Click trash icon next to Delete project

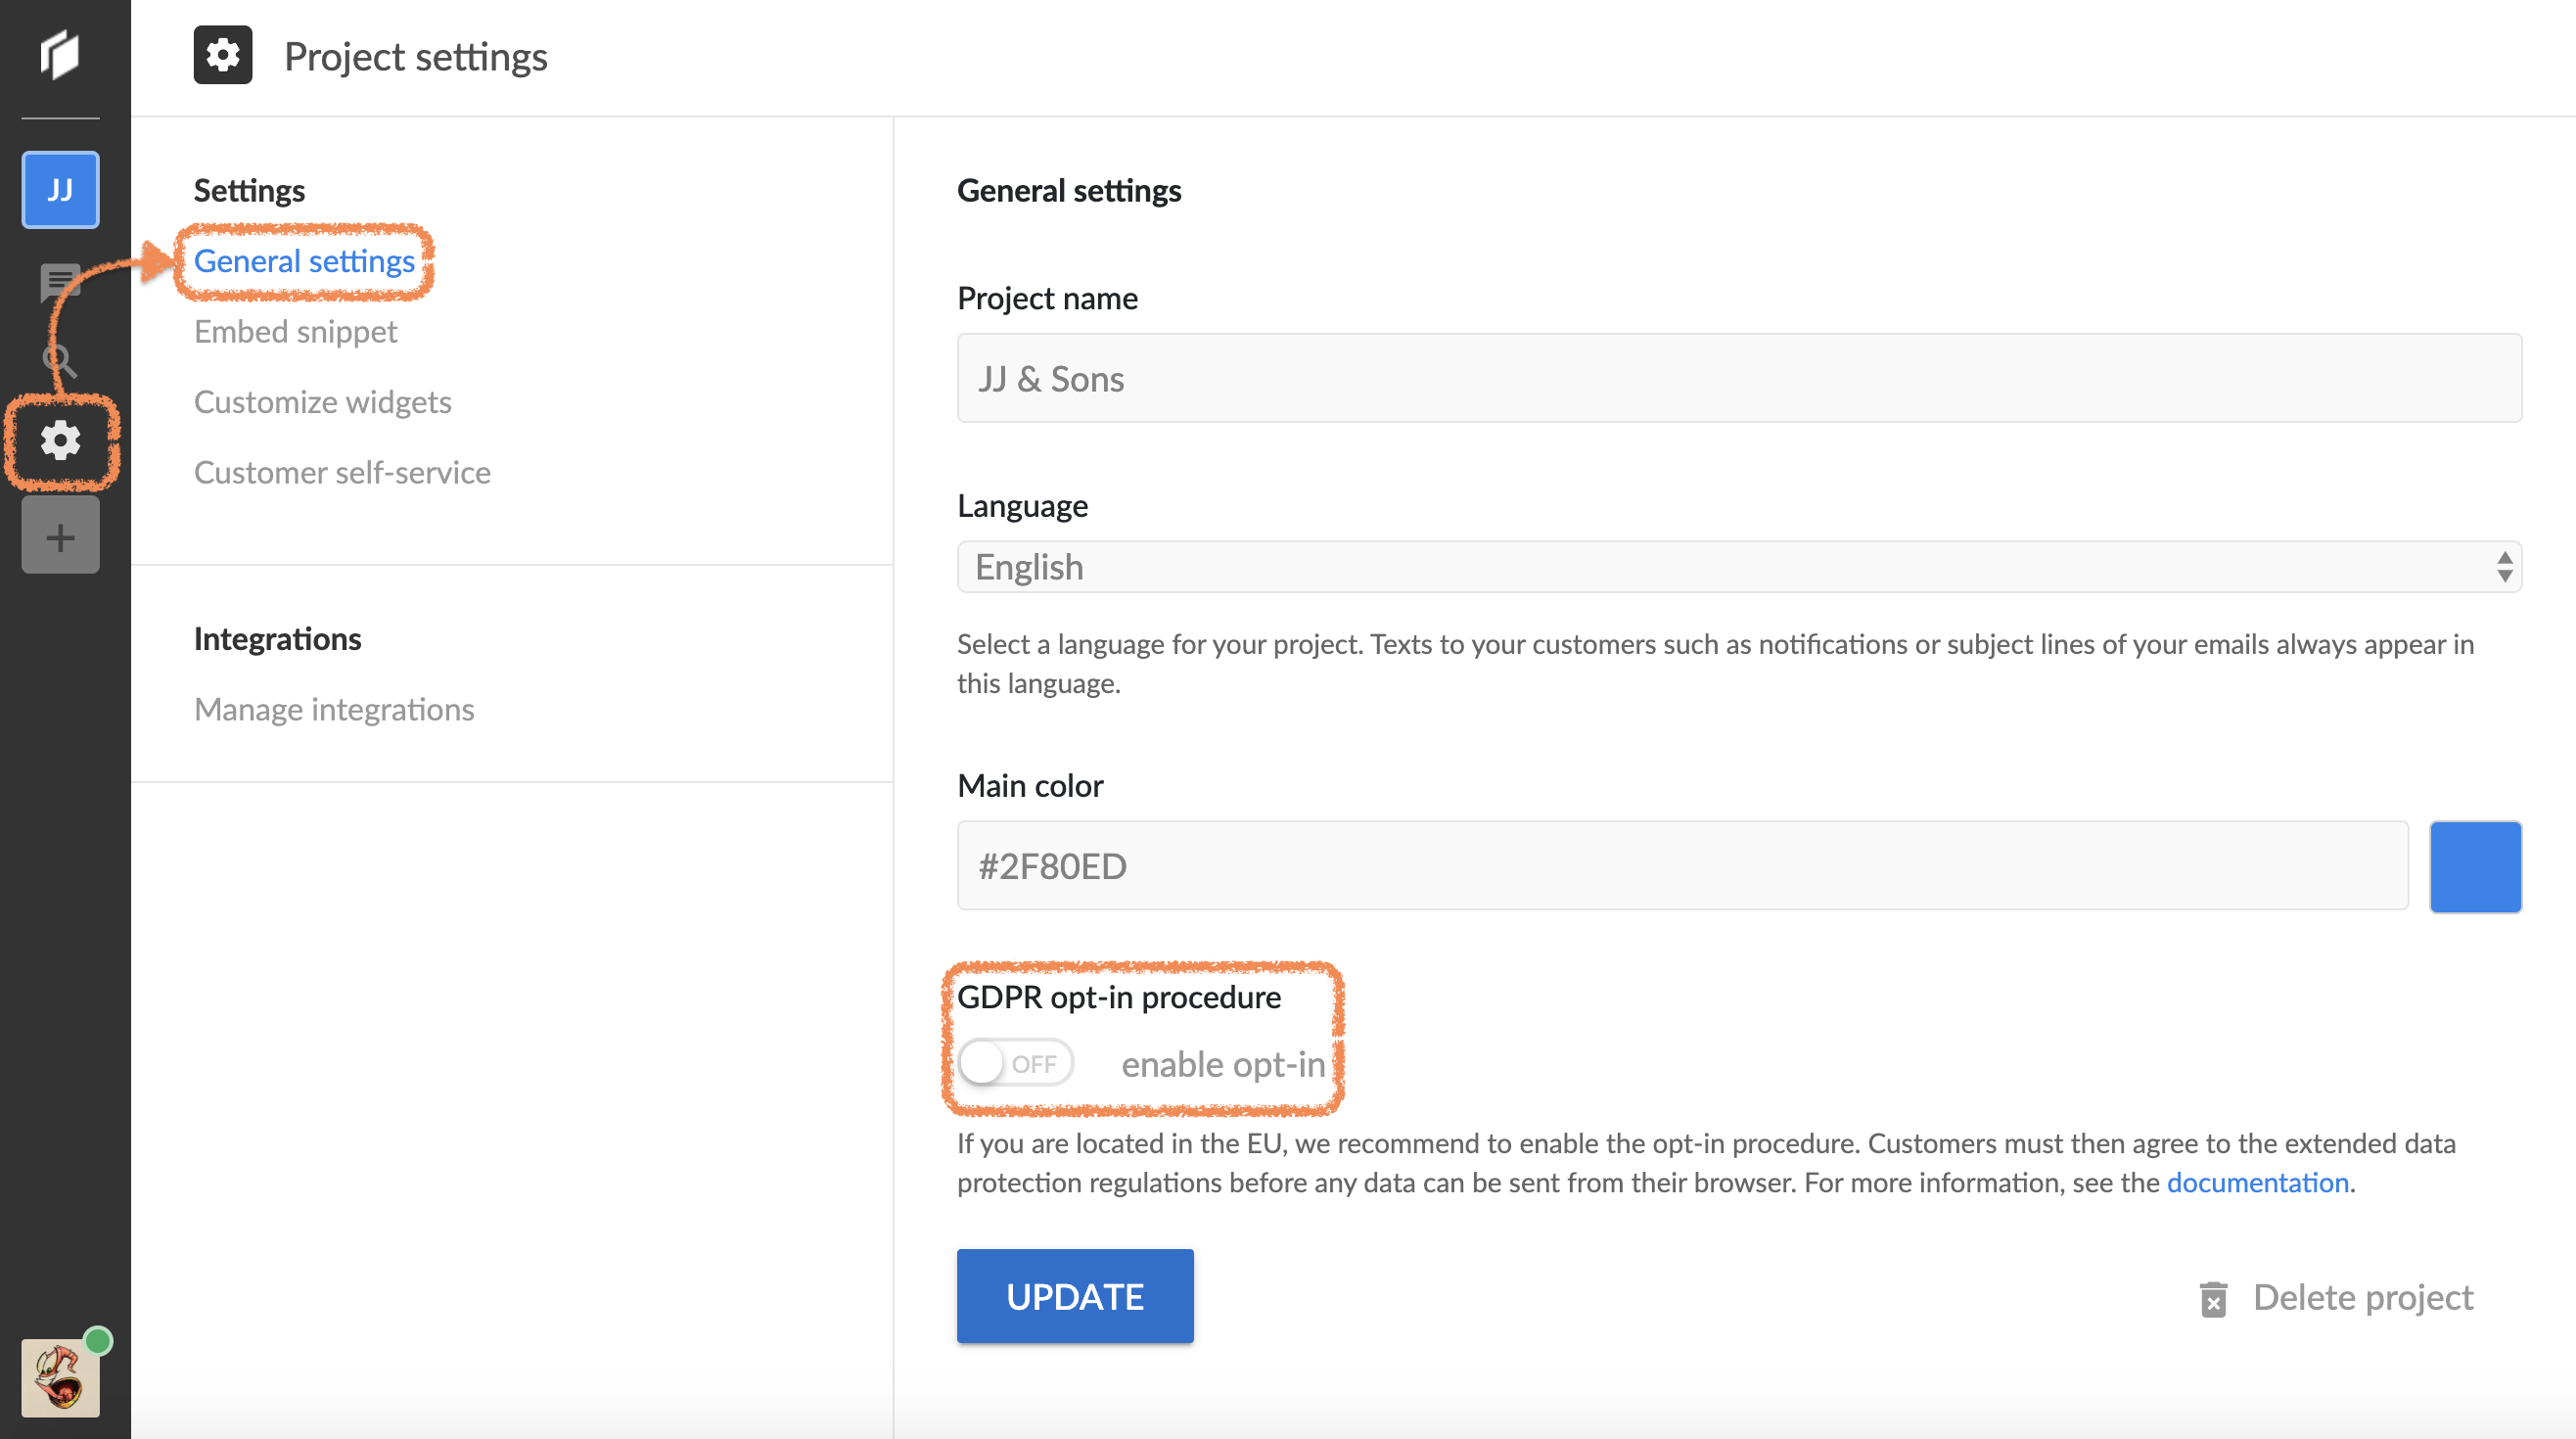[2213, 1299]
